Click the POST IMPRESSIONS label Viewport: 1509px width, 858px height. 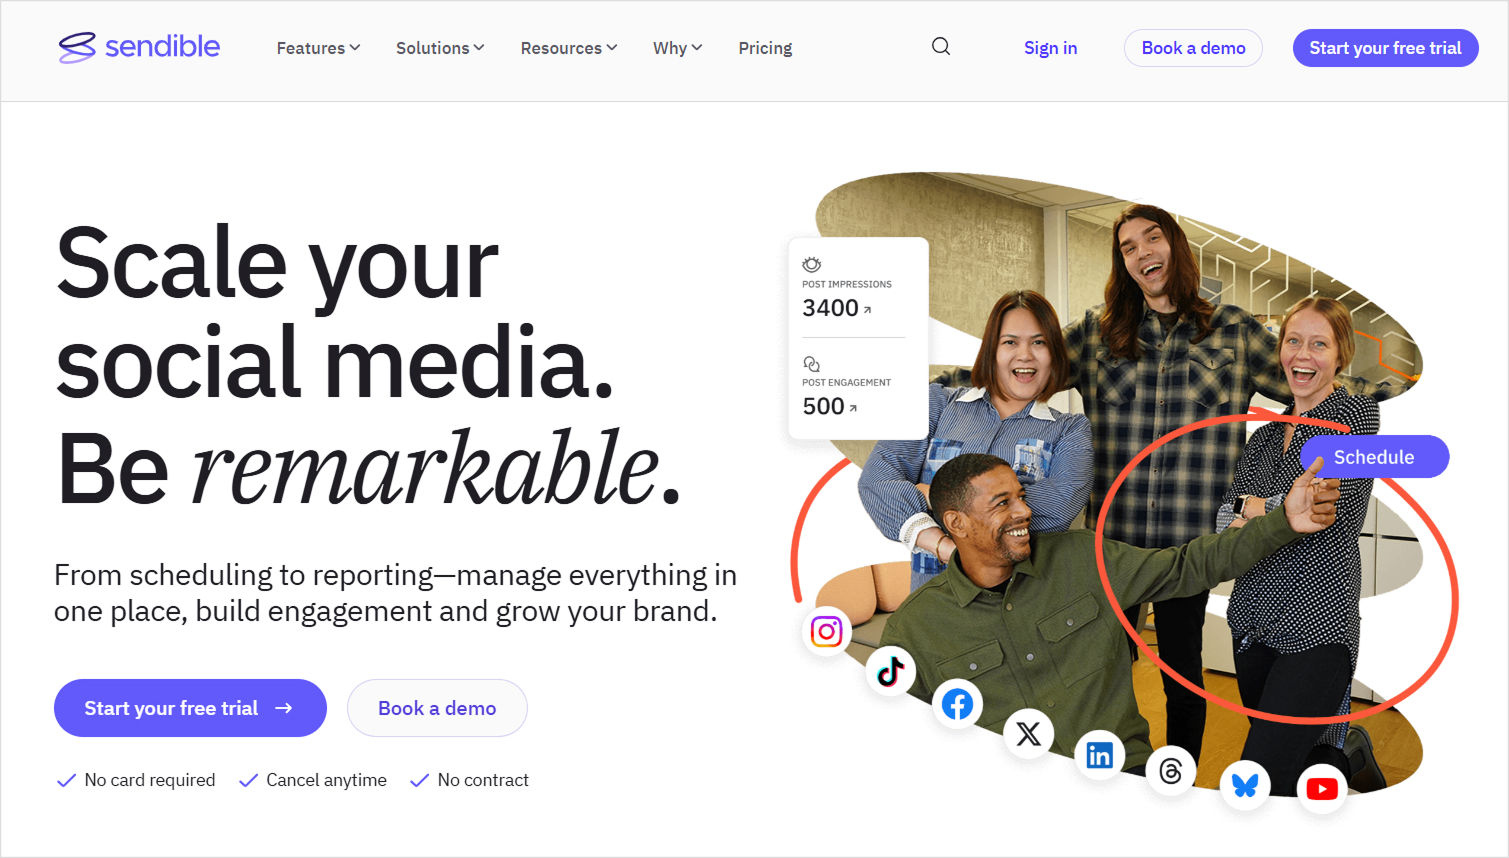tap(847, 284)
